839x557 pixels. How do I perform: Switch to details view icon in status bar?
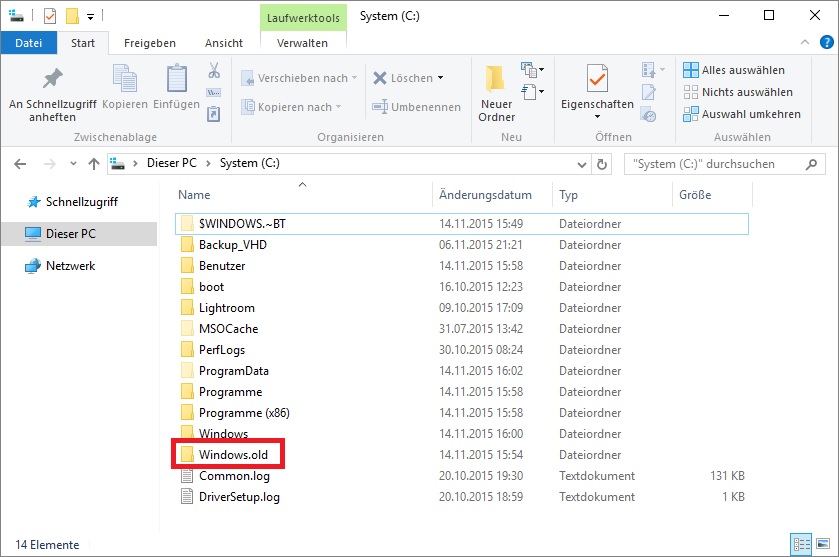click(x=801, y=545)
